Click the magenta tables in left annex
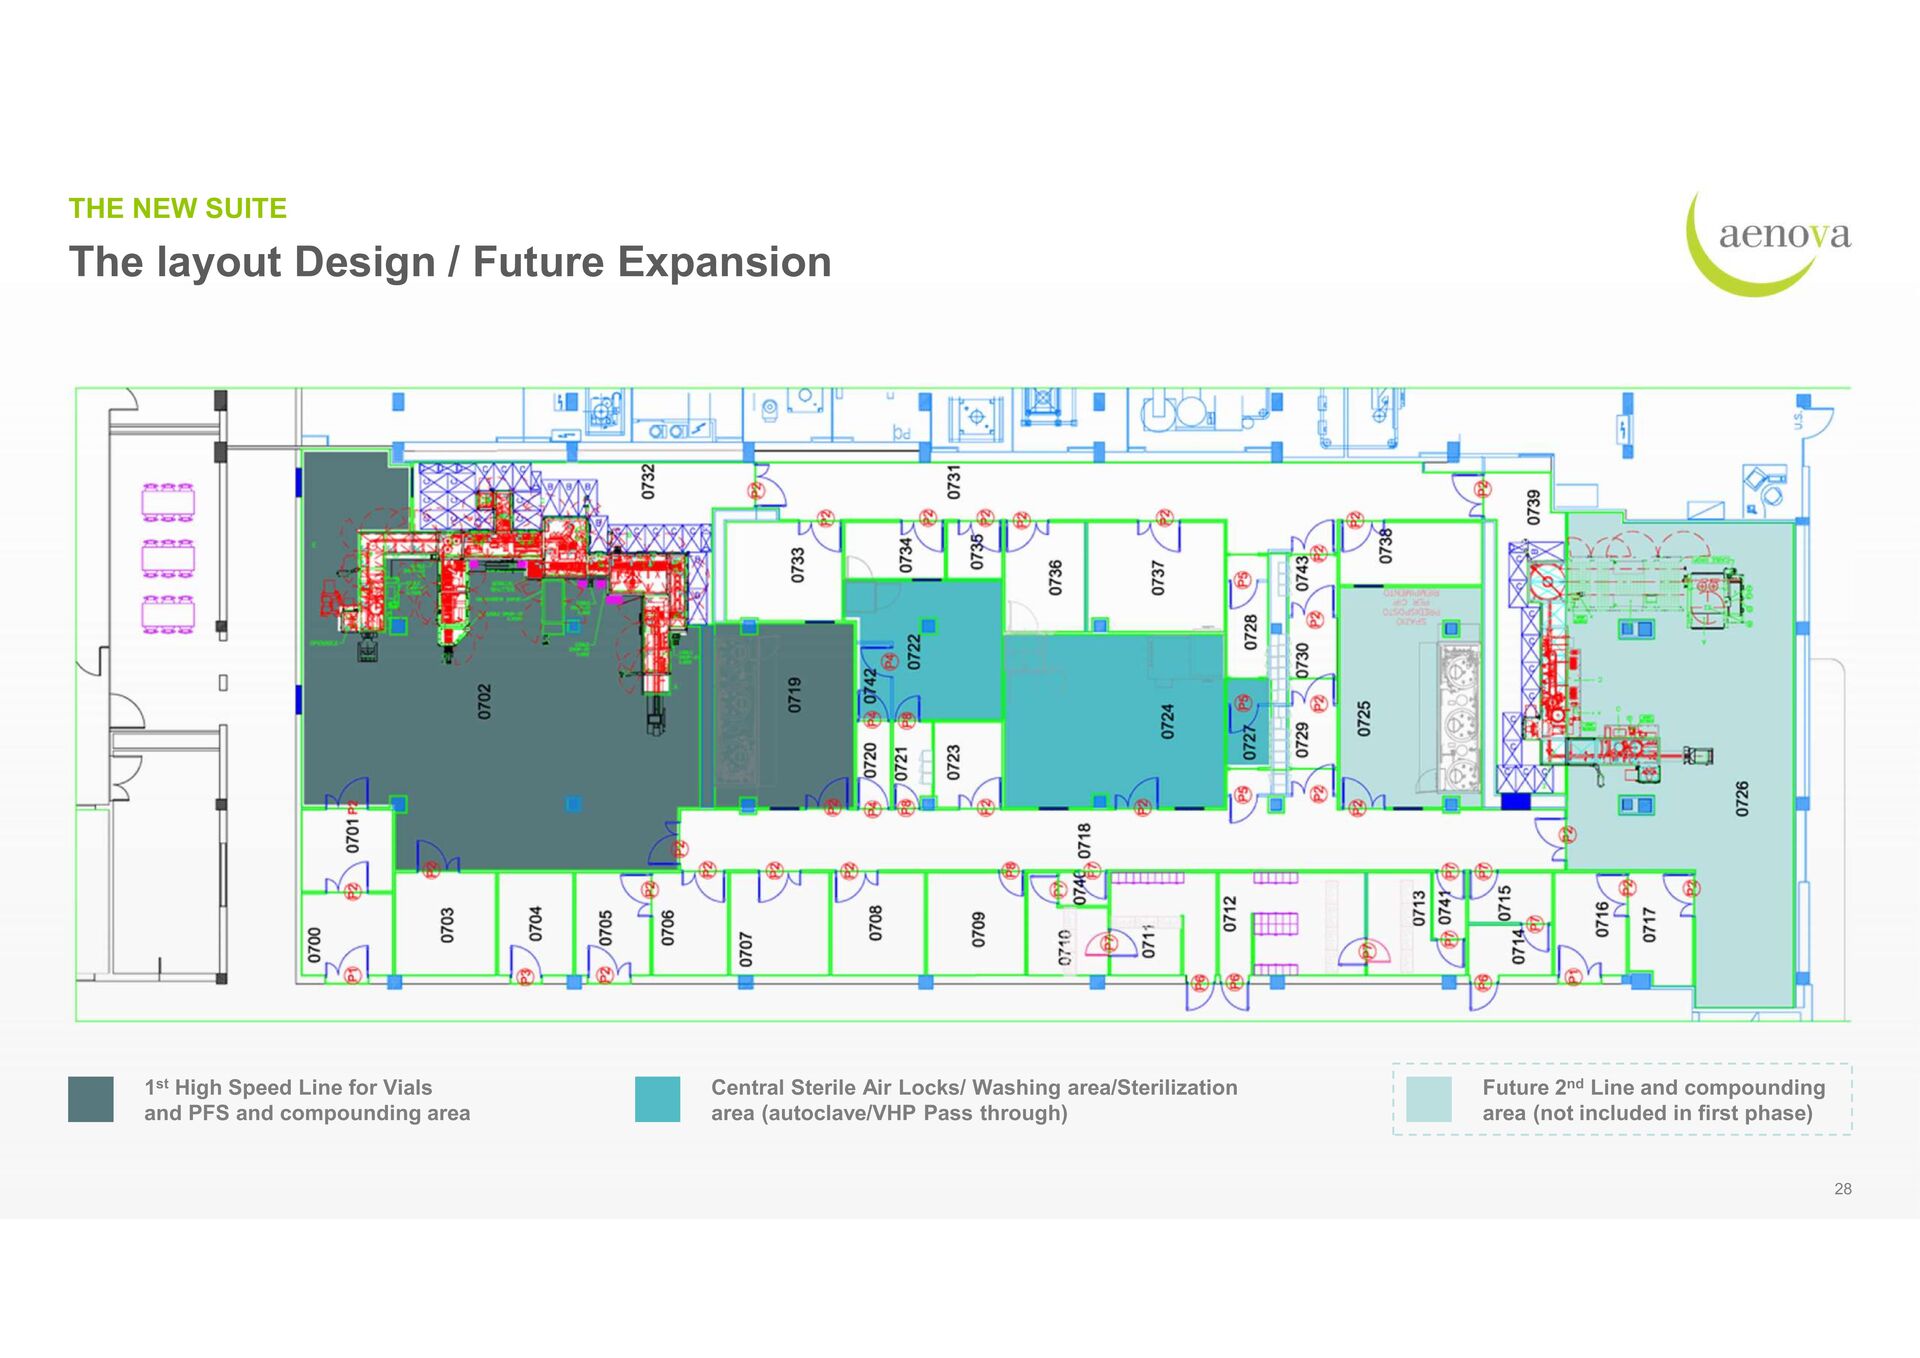The image size is (1920, 1358). point(168,558)
